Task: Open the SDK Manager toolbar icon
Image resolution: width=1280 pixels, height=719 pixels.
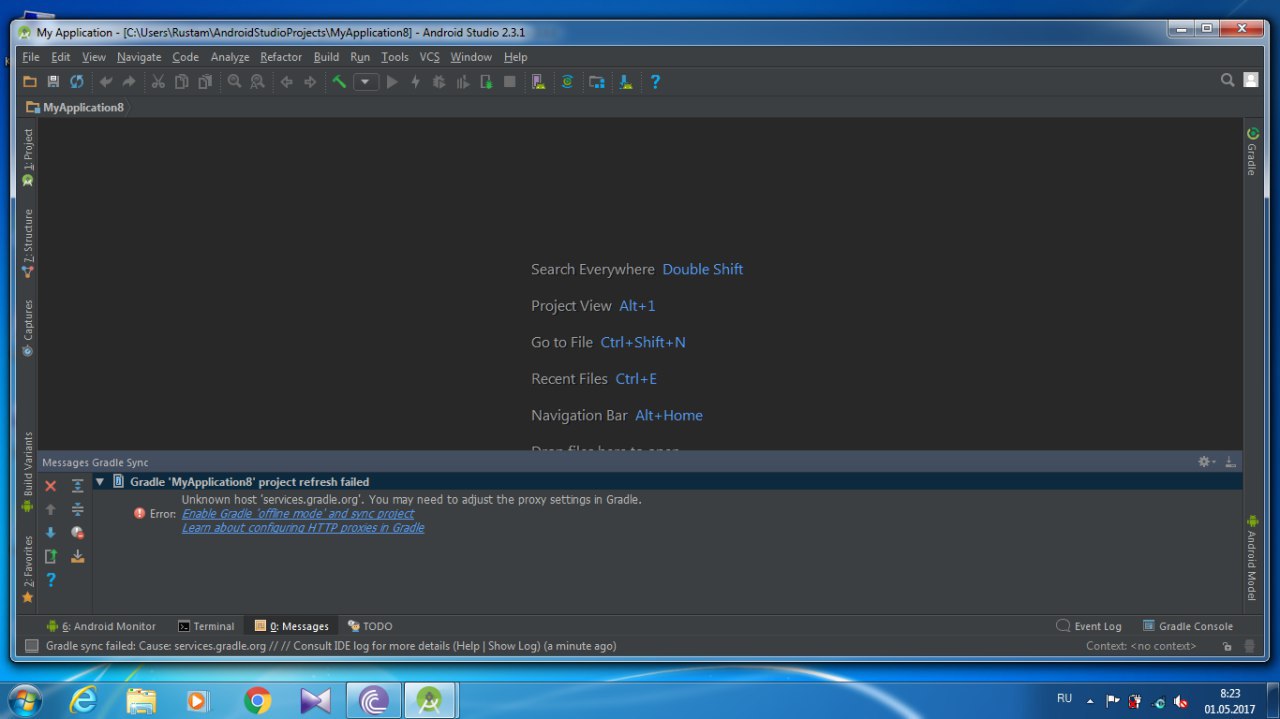Action: tap(626, 82)
